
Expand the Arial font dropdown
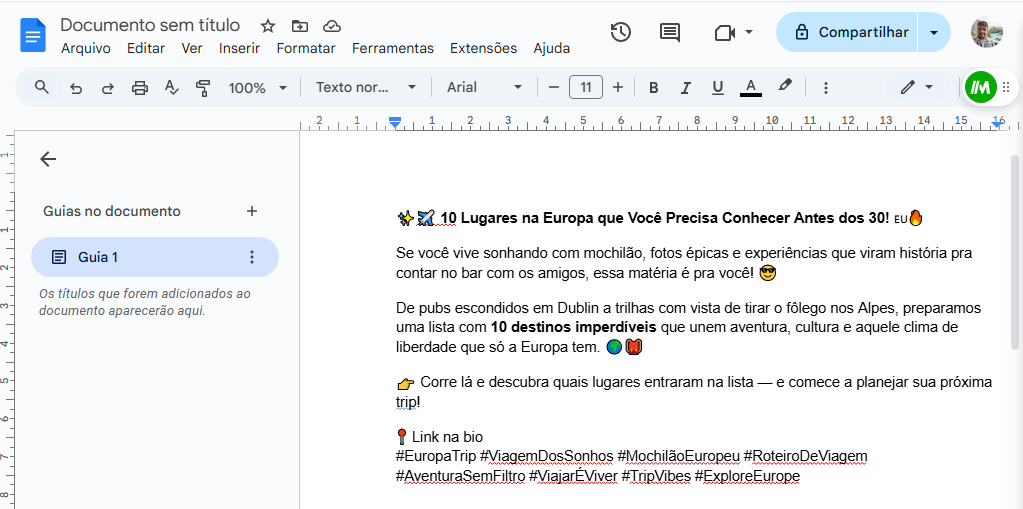(x=484, y=88)
